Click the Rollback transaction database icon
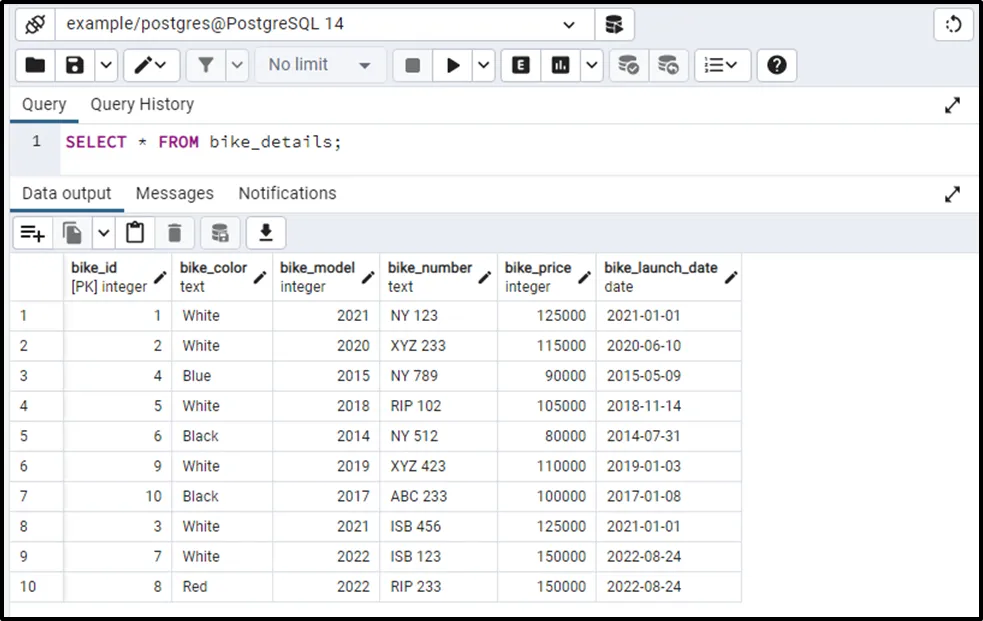Screen dimensions: 983x621 668,65
